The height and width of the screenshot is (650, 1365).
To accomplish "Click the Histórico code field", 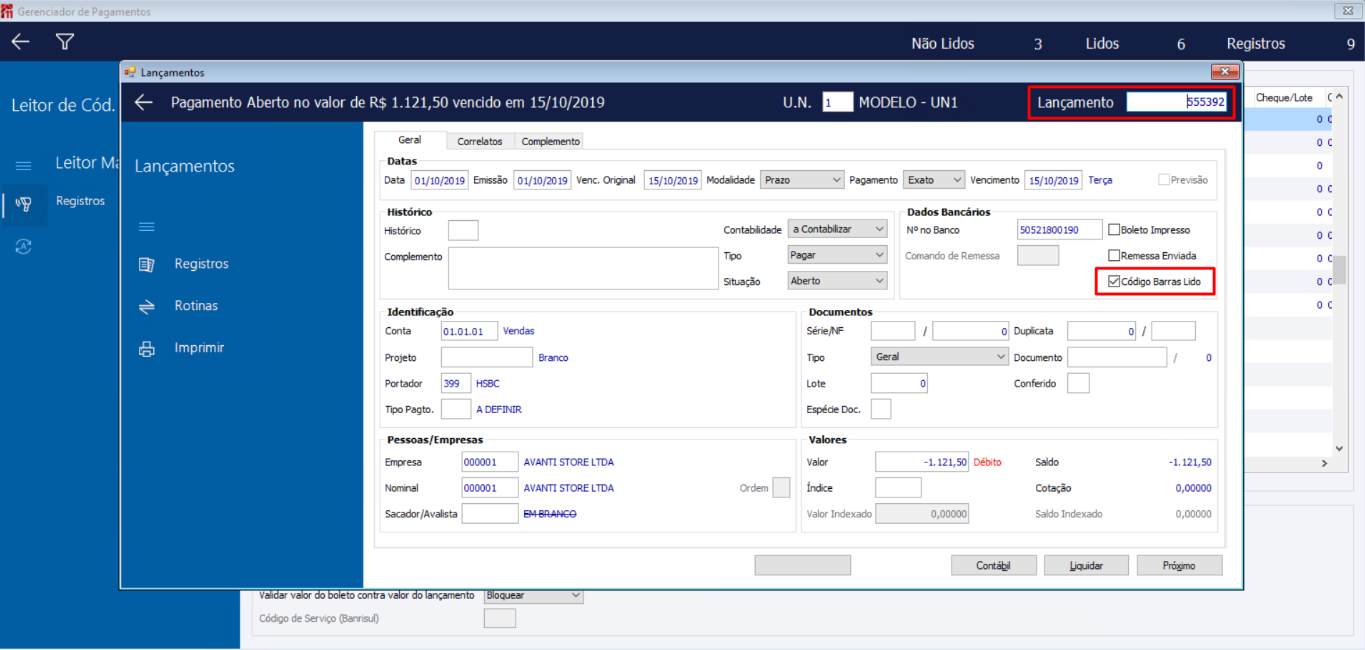I will click(x=463, y=230).
